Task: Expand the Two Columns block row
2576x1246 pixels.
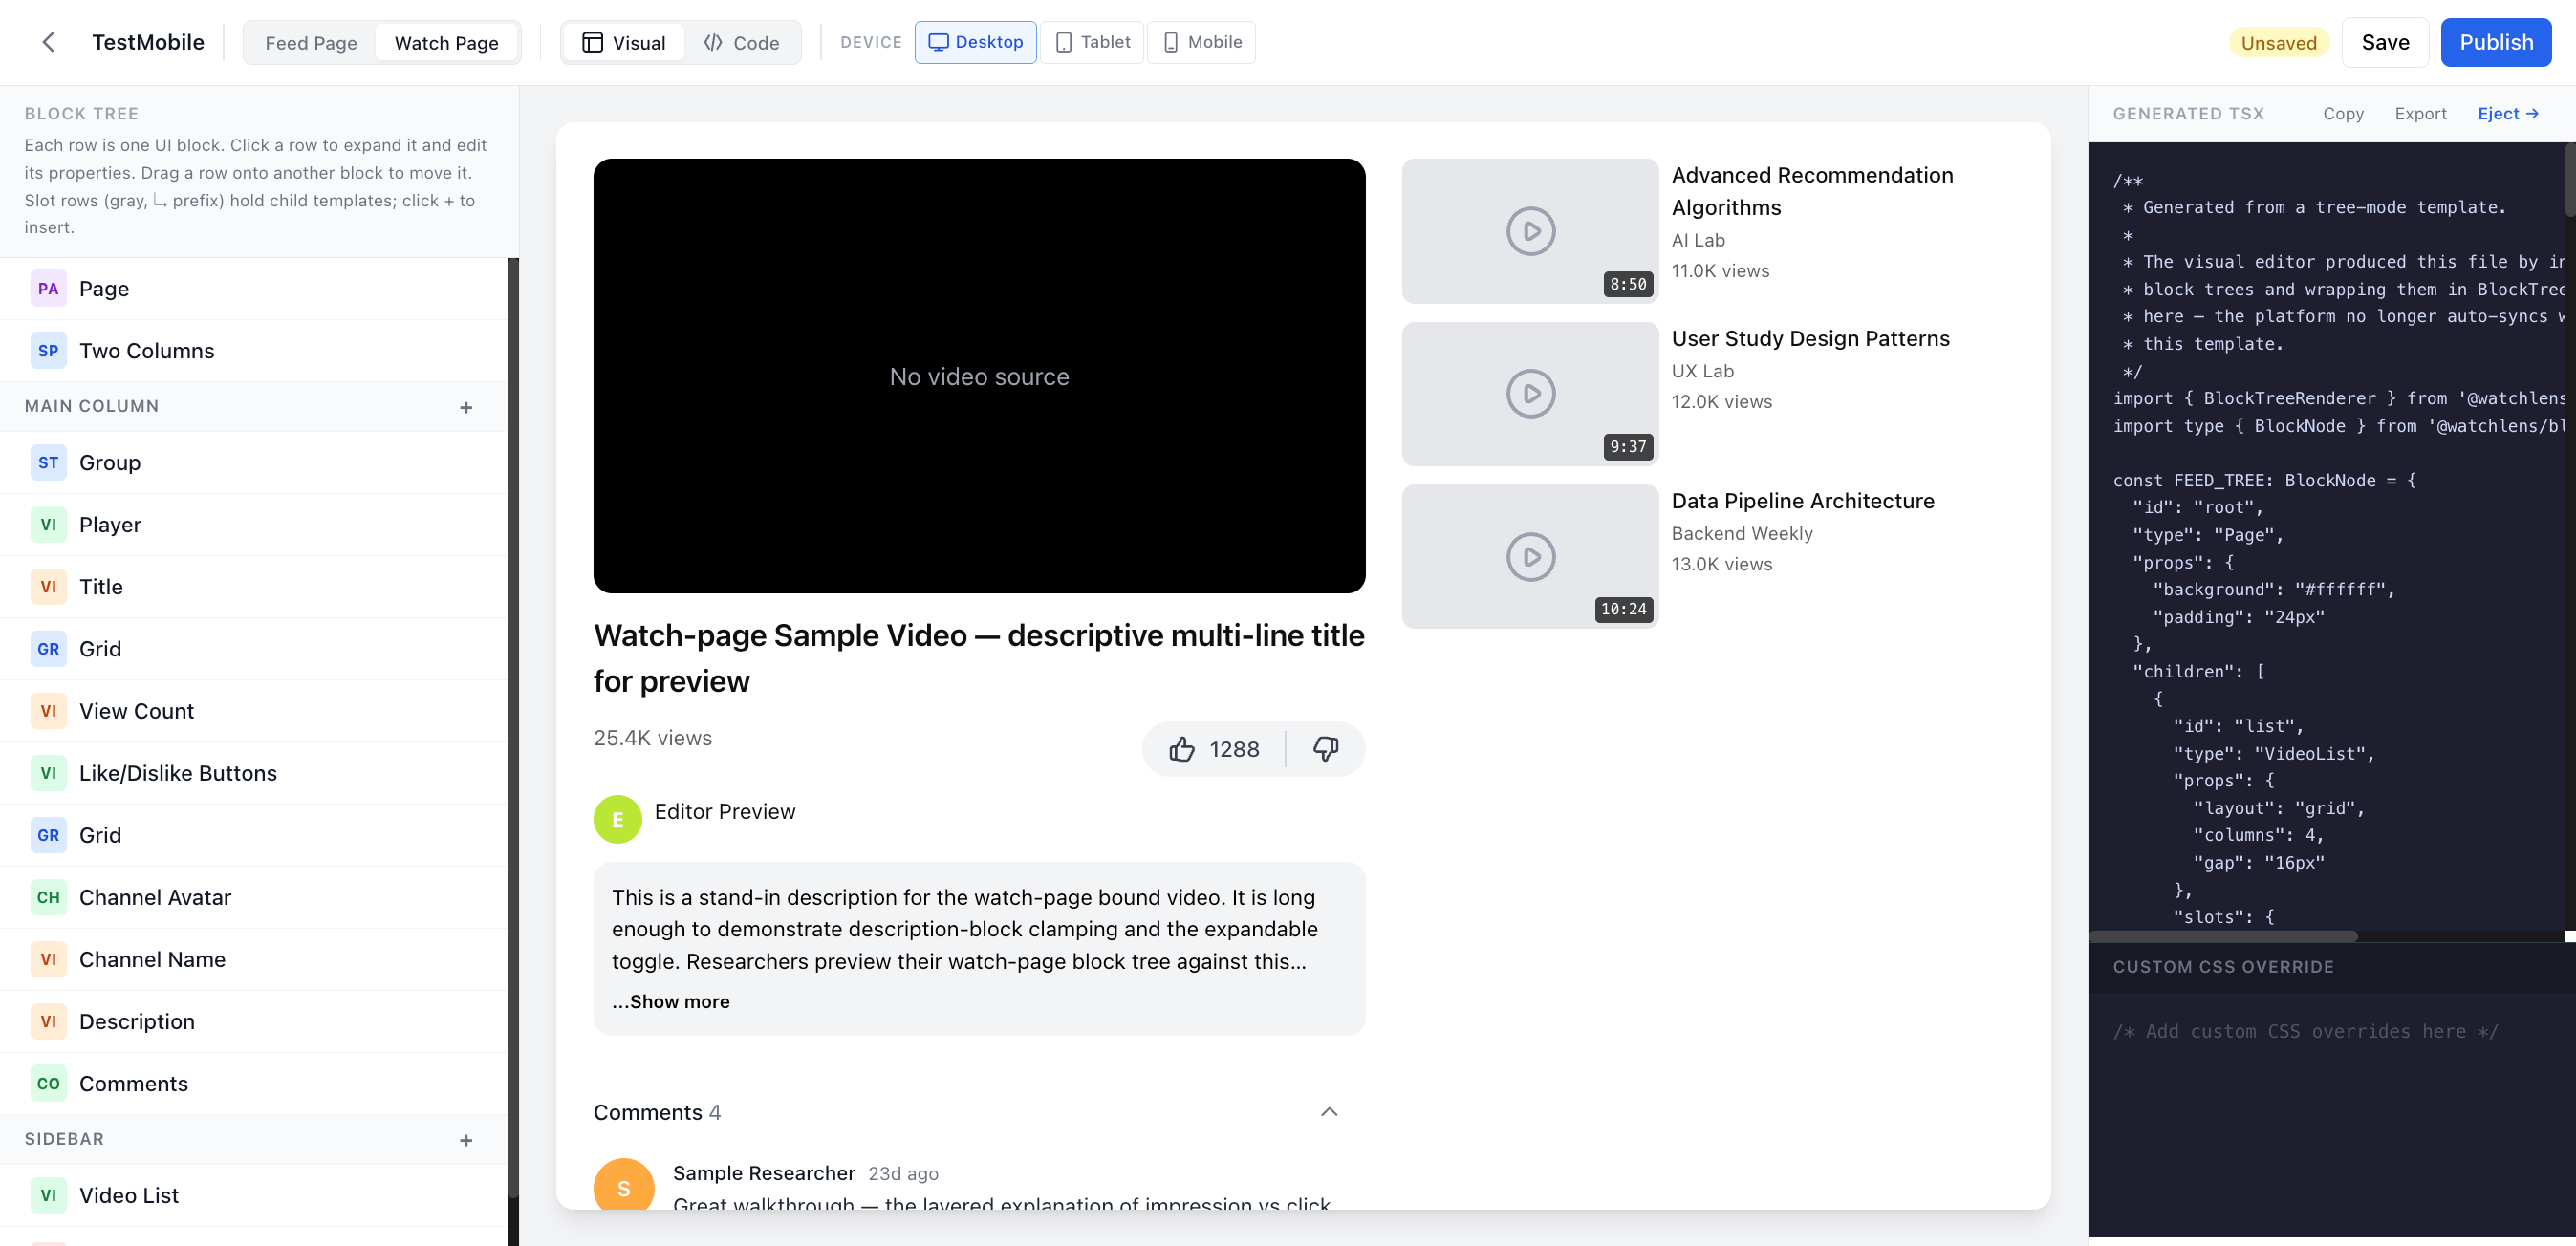Action: point(254,351)
